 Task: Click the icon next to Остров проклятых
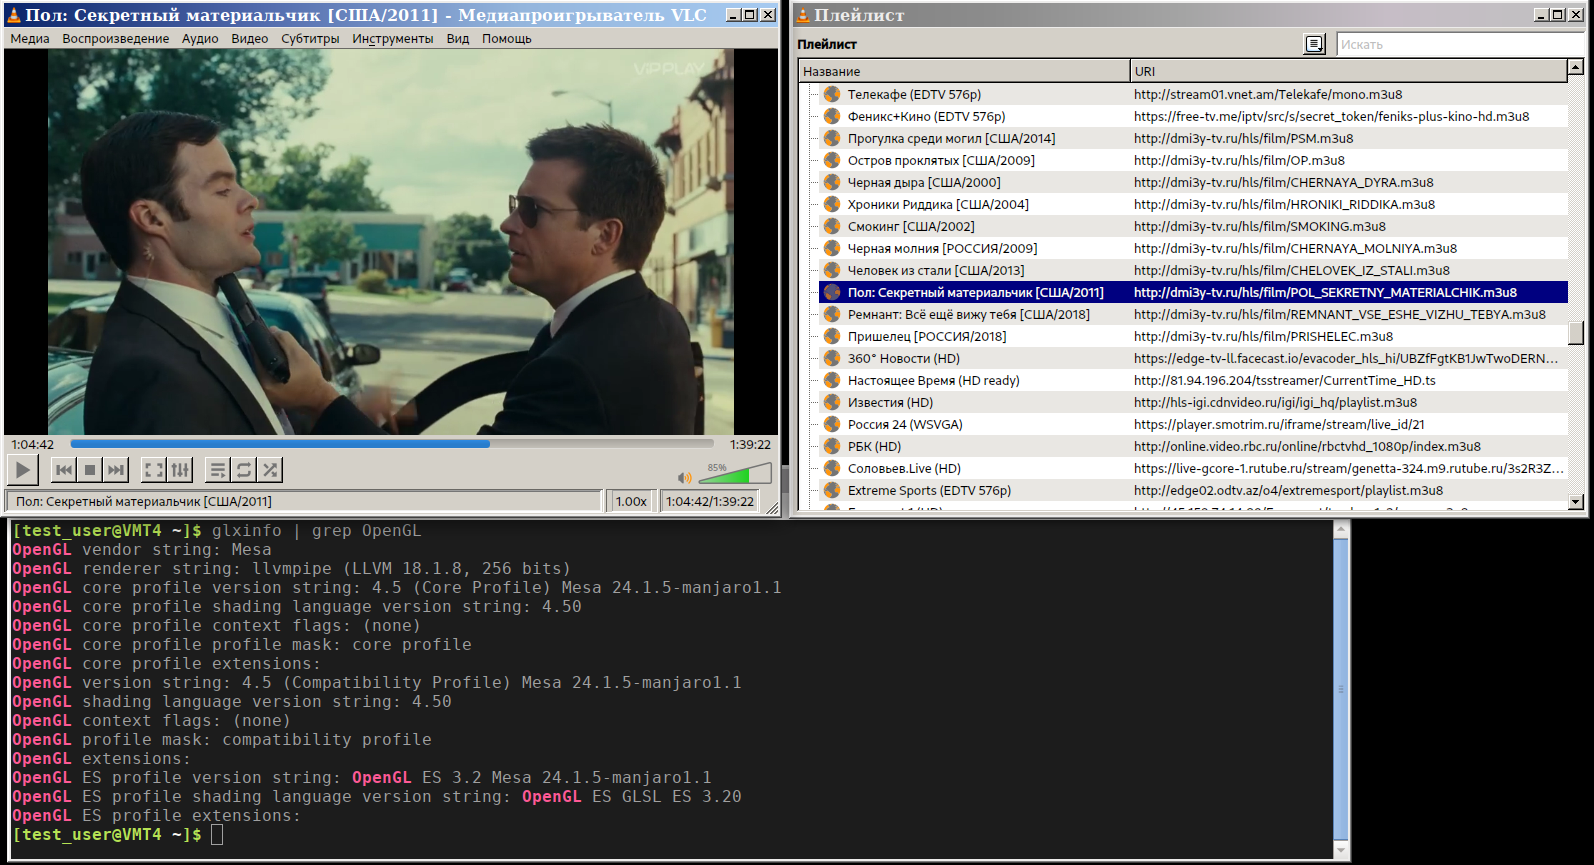pos(832,160)
